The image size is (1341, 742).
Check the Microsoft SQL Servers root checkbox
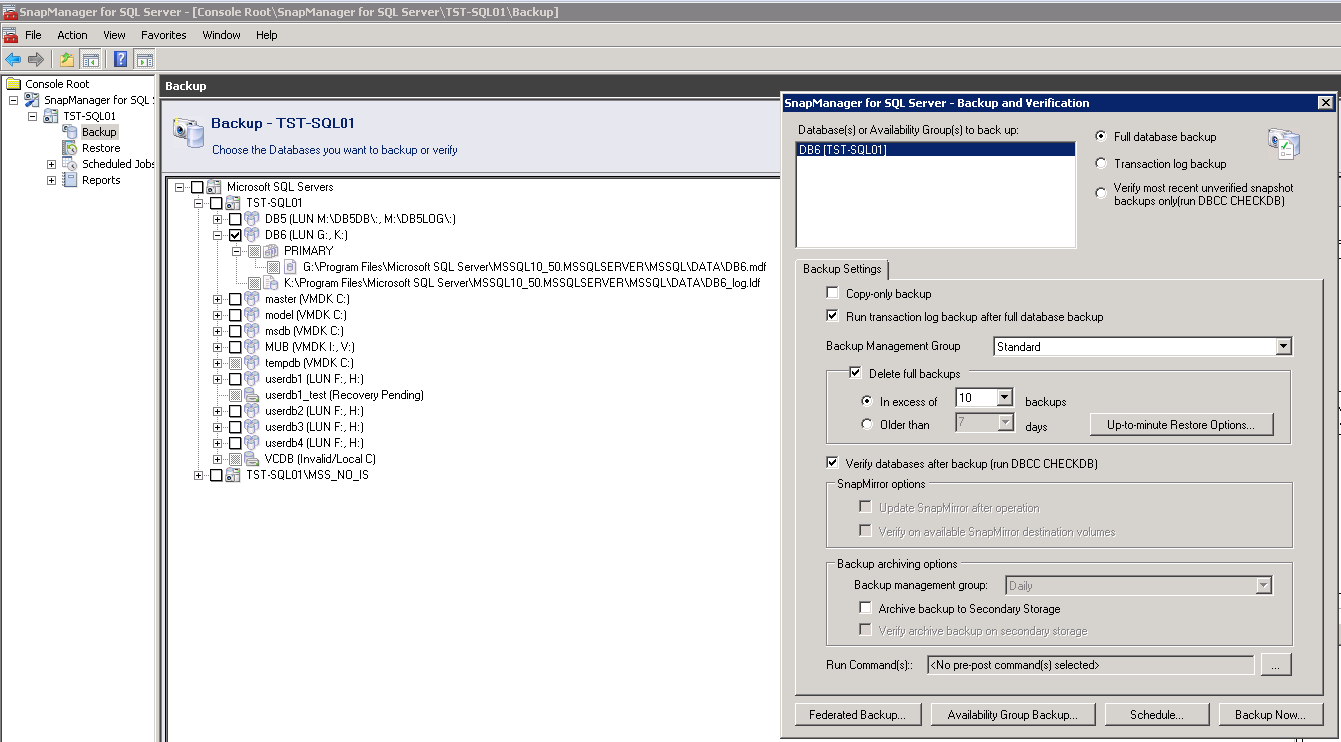pos(197,187)
